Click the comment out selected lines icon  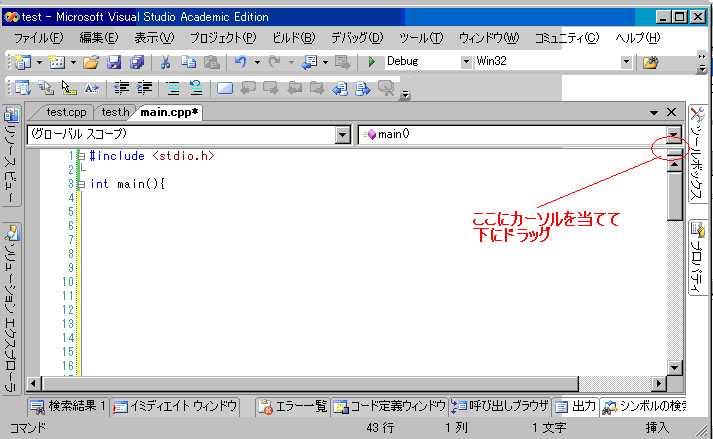pyautogui.click(x=173, y=88)
